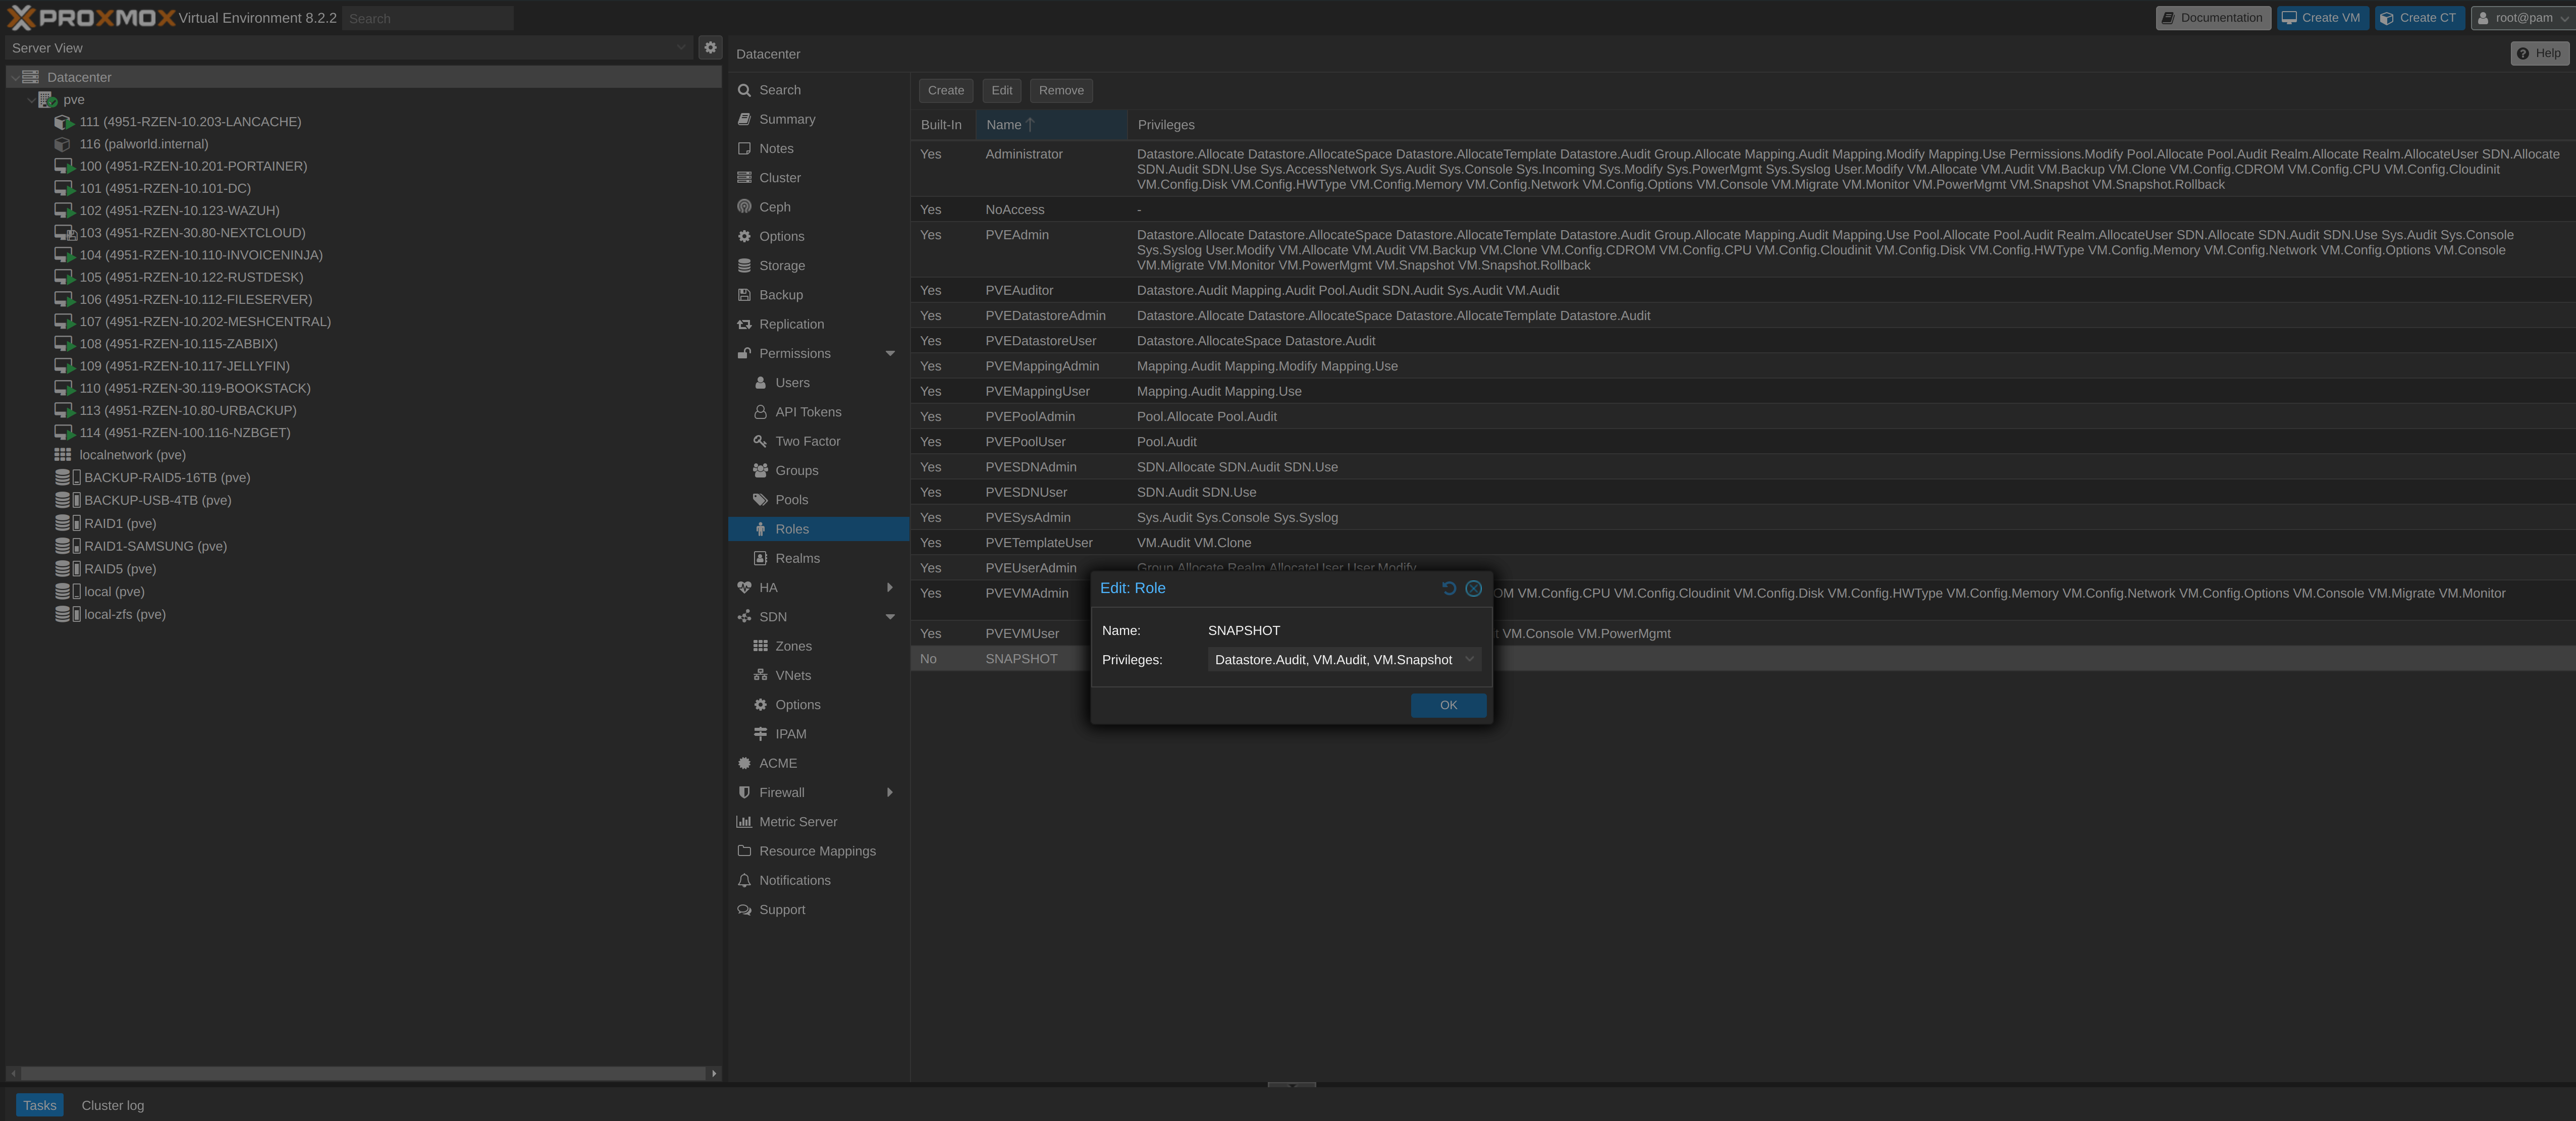Open the API Tokens page
The height and width of the screenshot is (1121, 2576).
click(807, 412)
